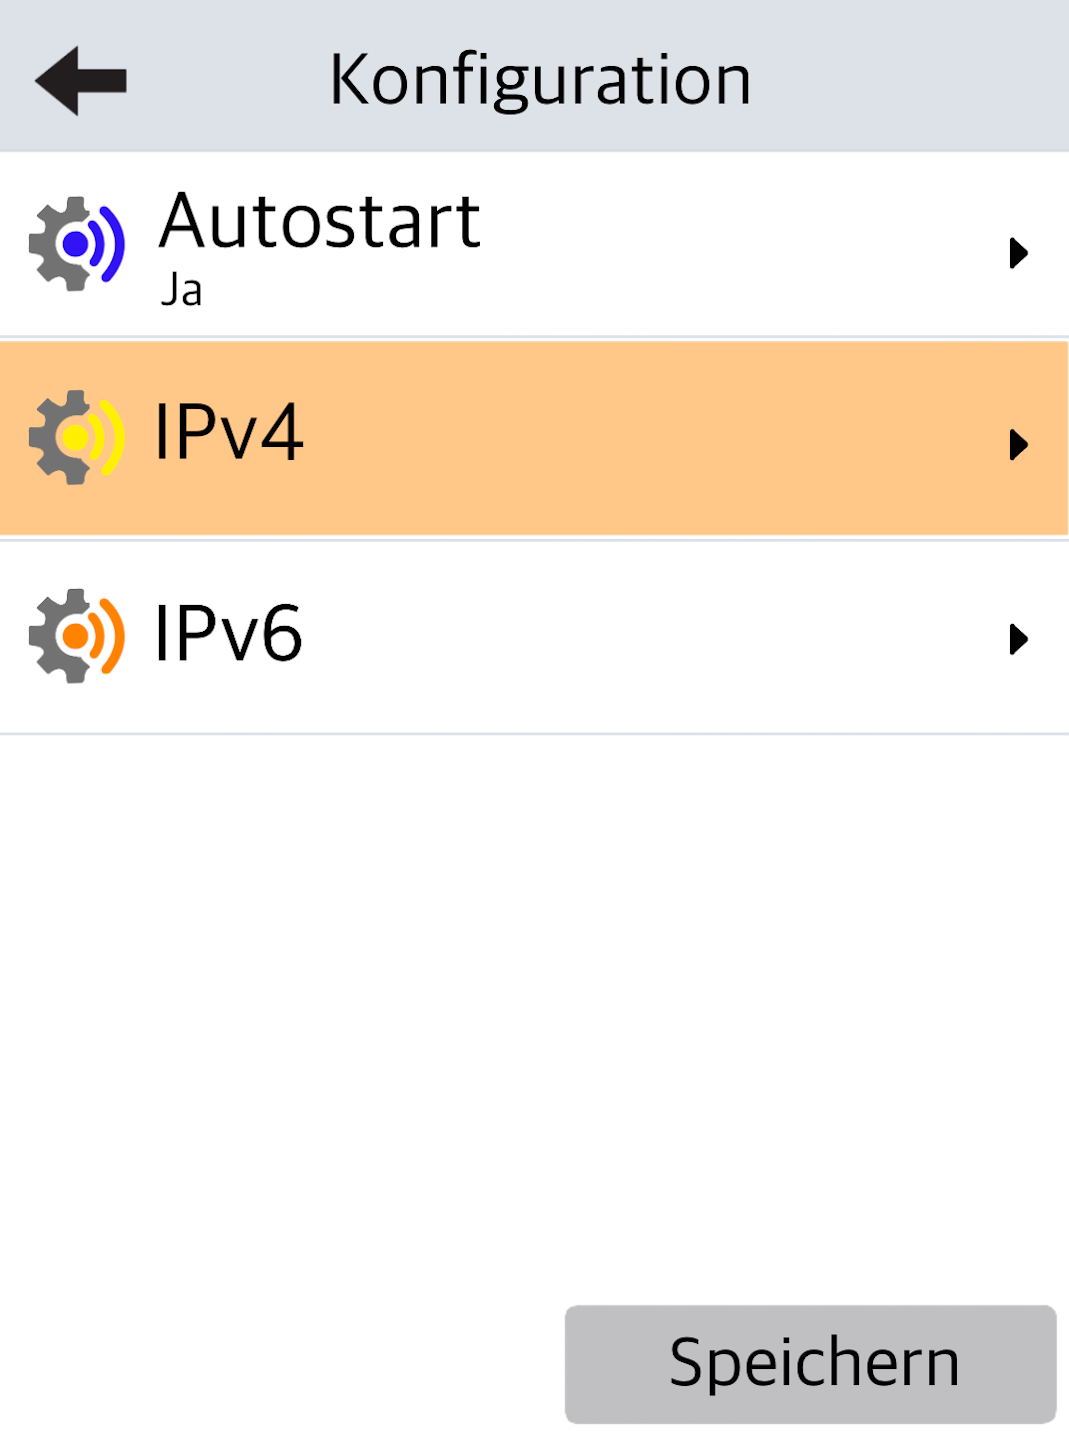Click the empty white area below IPv6

[530, 1000]
